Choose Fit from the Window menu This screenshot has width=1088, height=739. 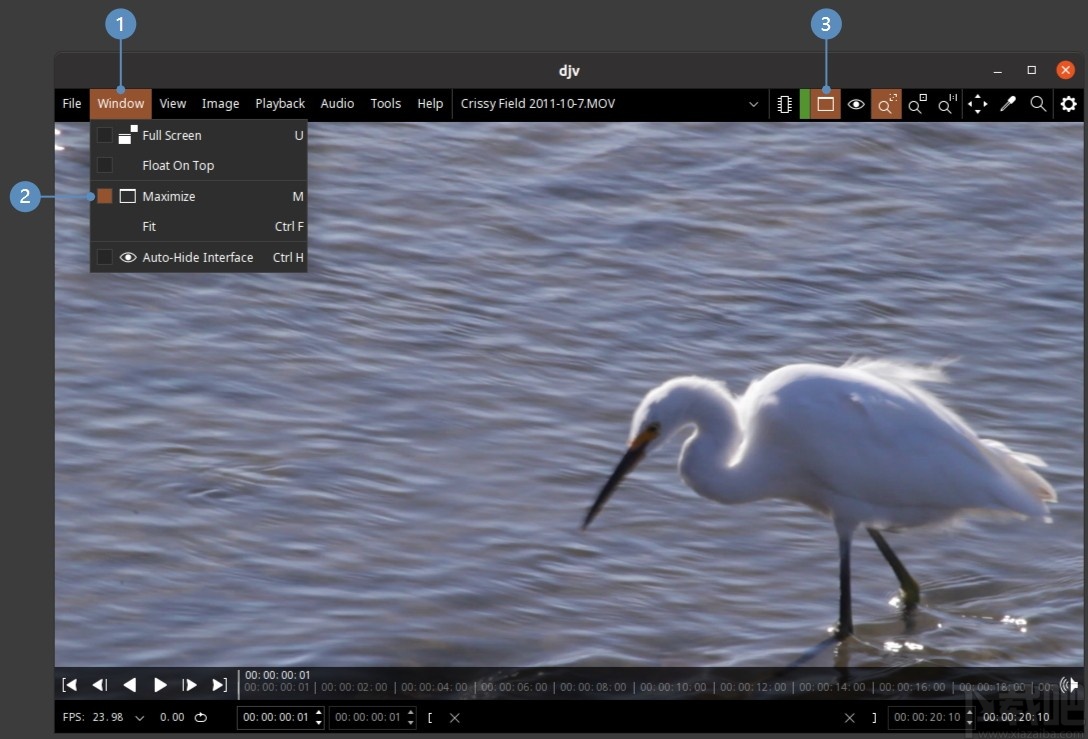point(149,227)
